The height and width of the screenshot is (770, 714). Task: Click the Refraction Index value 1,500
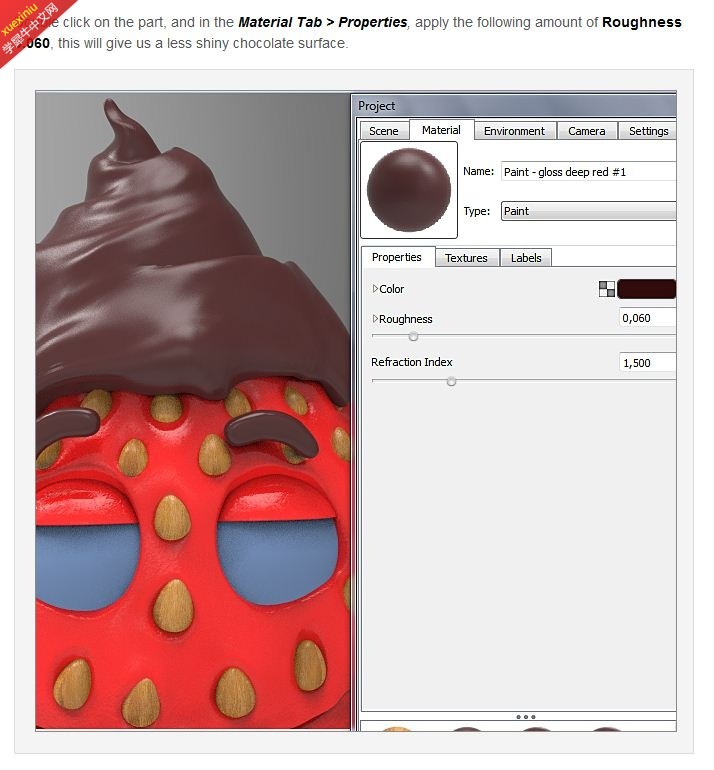[x=648, y=363]
